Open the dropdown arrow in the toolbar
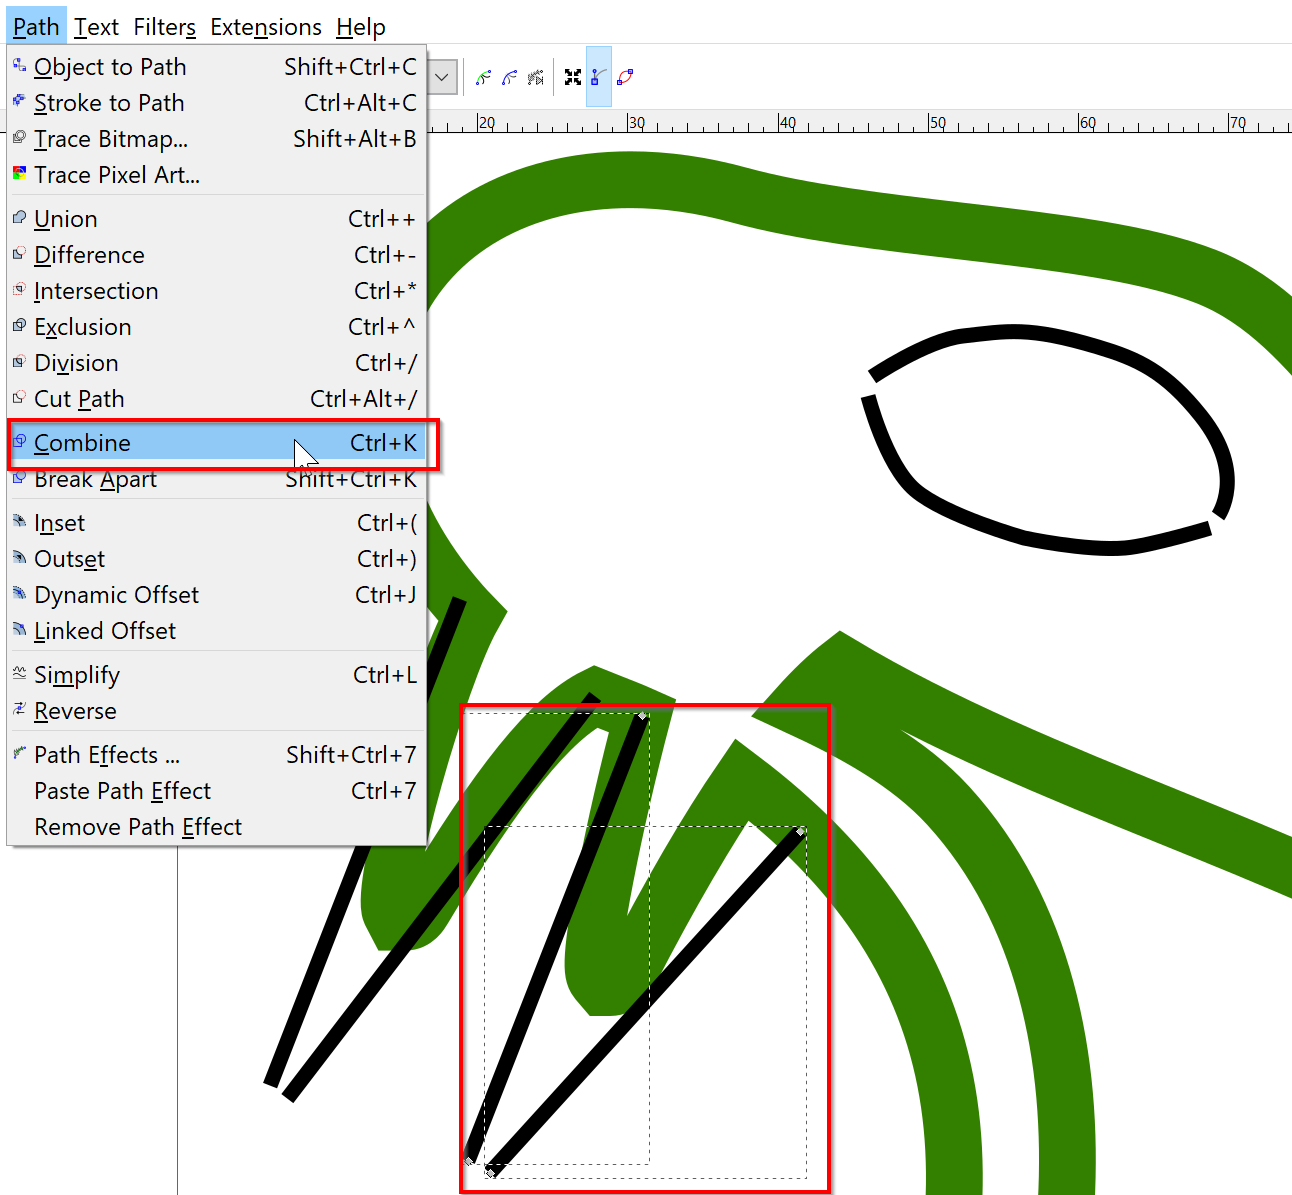The height and width of the screenshot is (1195, 1292). [x=442, y=77]
